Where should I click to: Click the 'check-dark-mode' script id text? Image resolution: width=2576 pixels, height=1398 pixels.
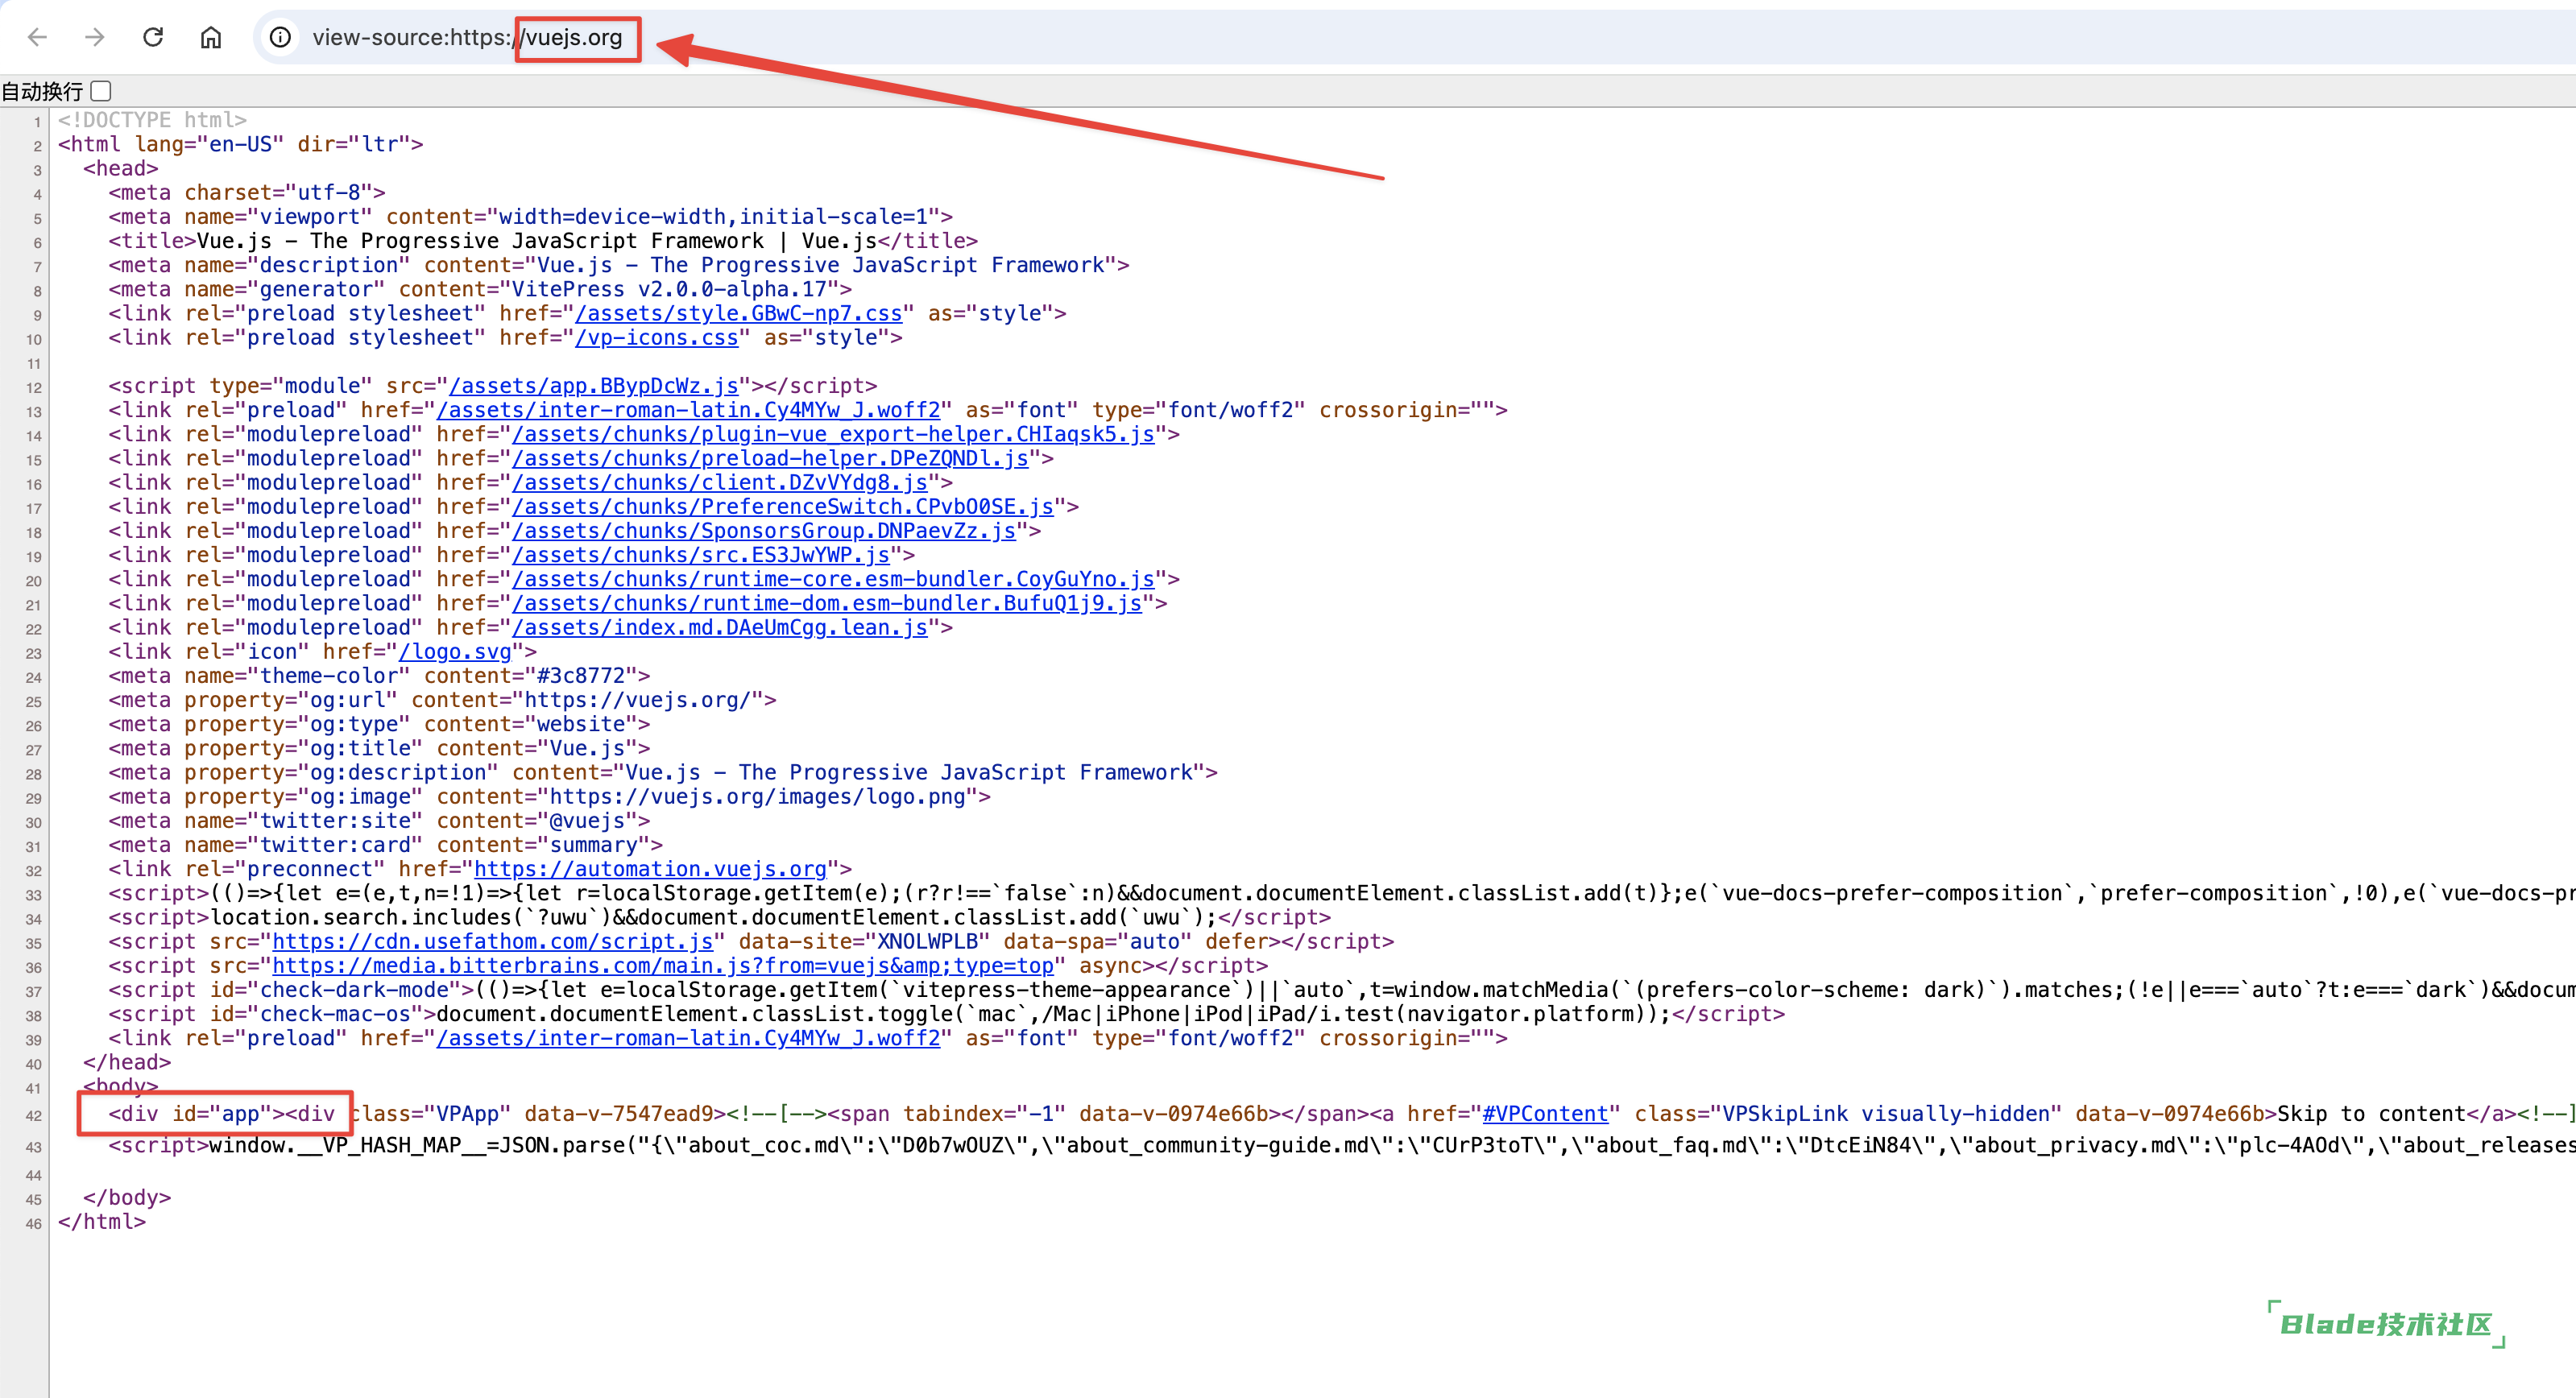click(354, 989)
